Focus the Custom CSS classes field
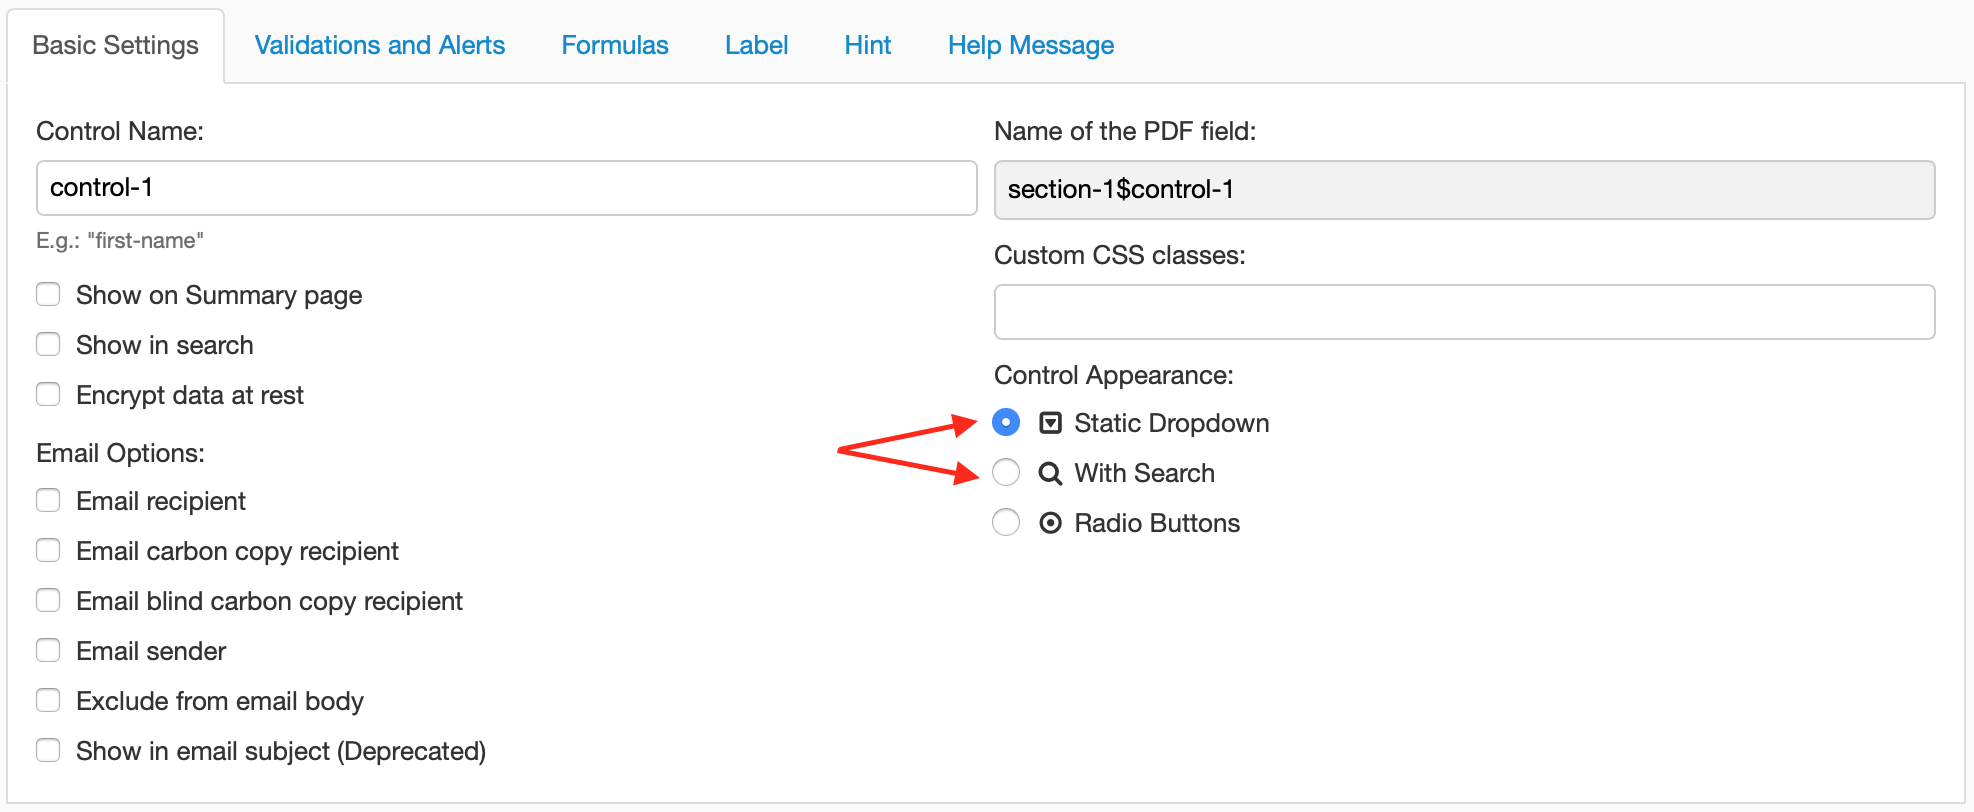The height and width of the screenshot is (812, 1974). [1464, 312]
